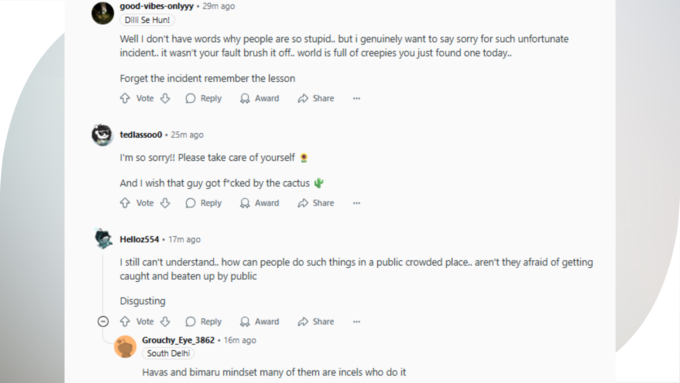680x383 pixels.
Task: Click Helloz554's avatar image
Action: pos(104,239)
